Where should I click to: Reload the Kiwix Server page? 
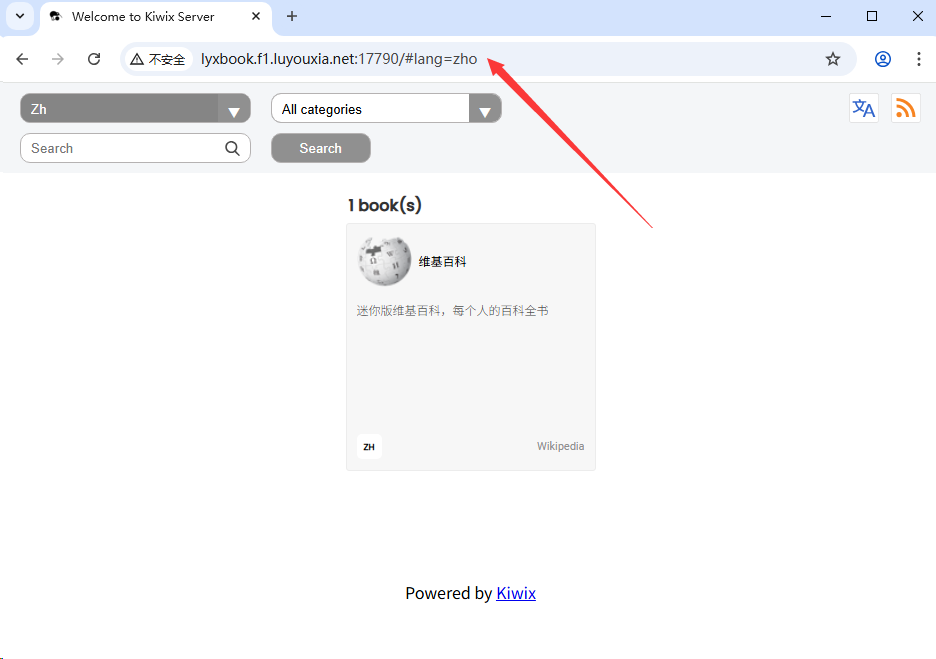[94, 59]
